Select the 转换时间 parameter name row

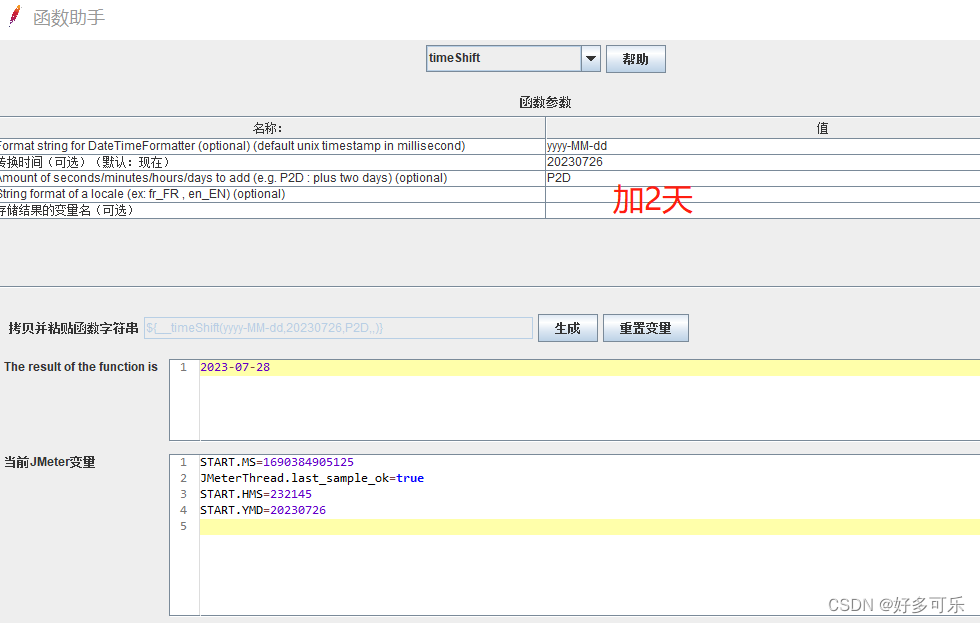272,162
